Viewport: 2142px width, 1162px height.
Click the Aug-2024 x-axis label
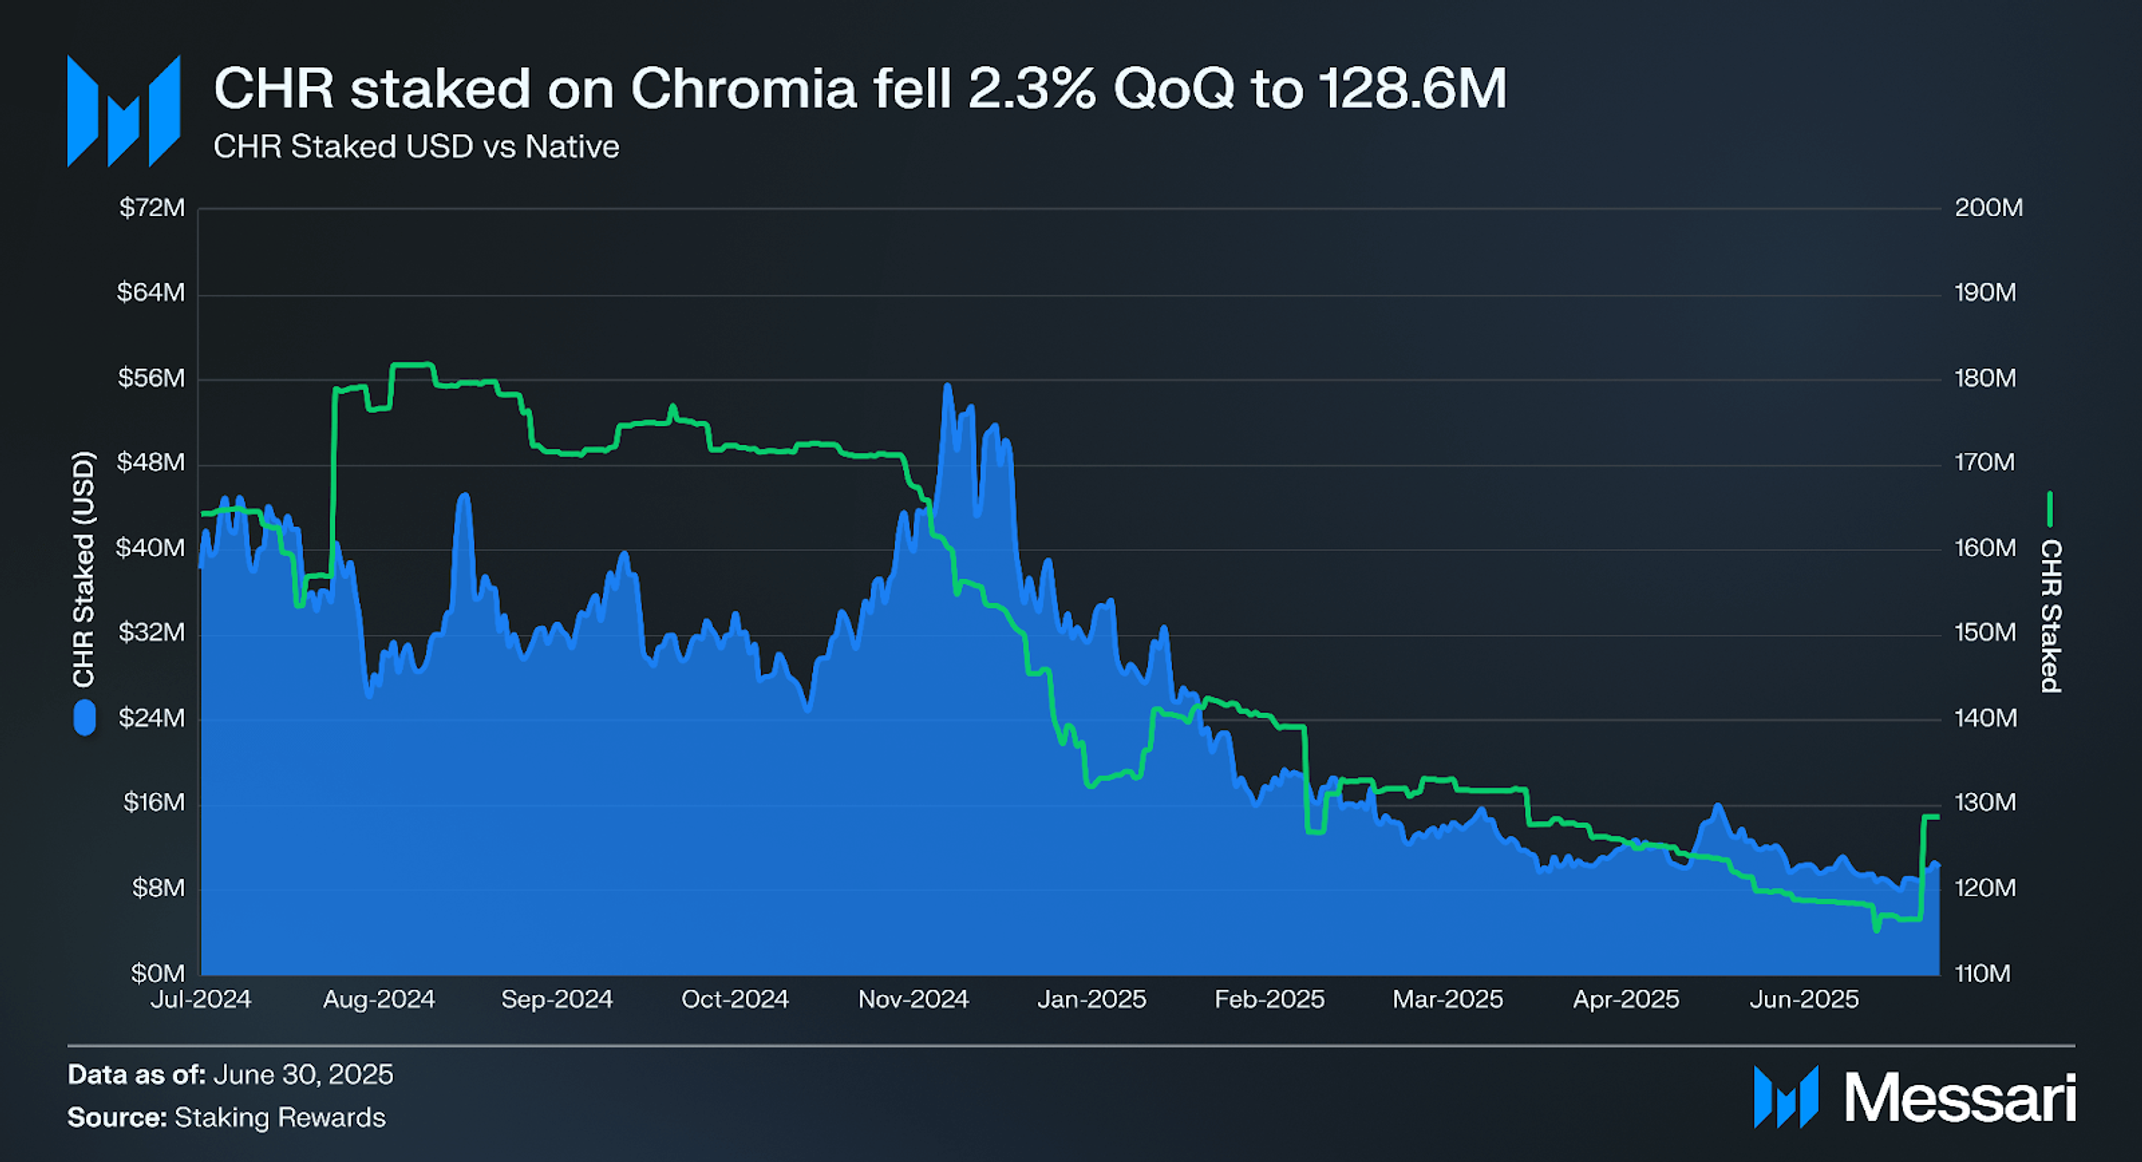[x=378, y=999]
